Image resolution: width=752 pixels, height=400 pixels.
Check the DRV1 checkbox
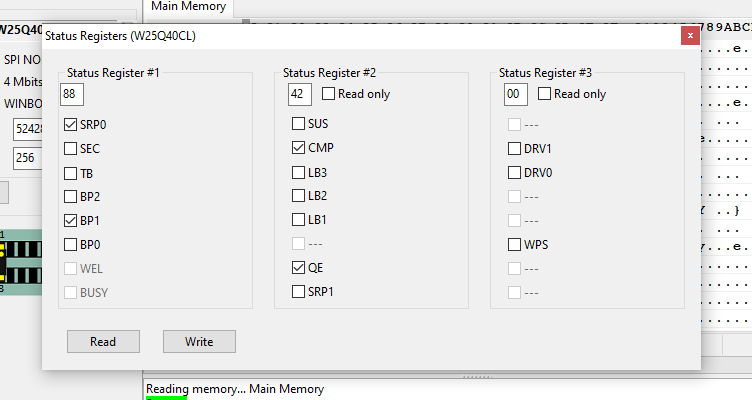click(514, 149)
